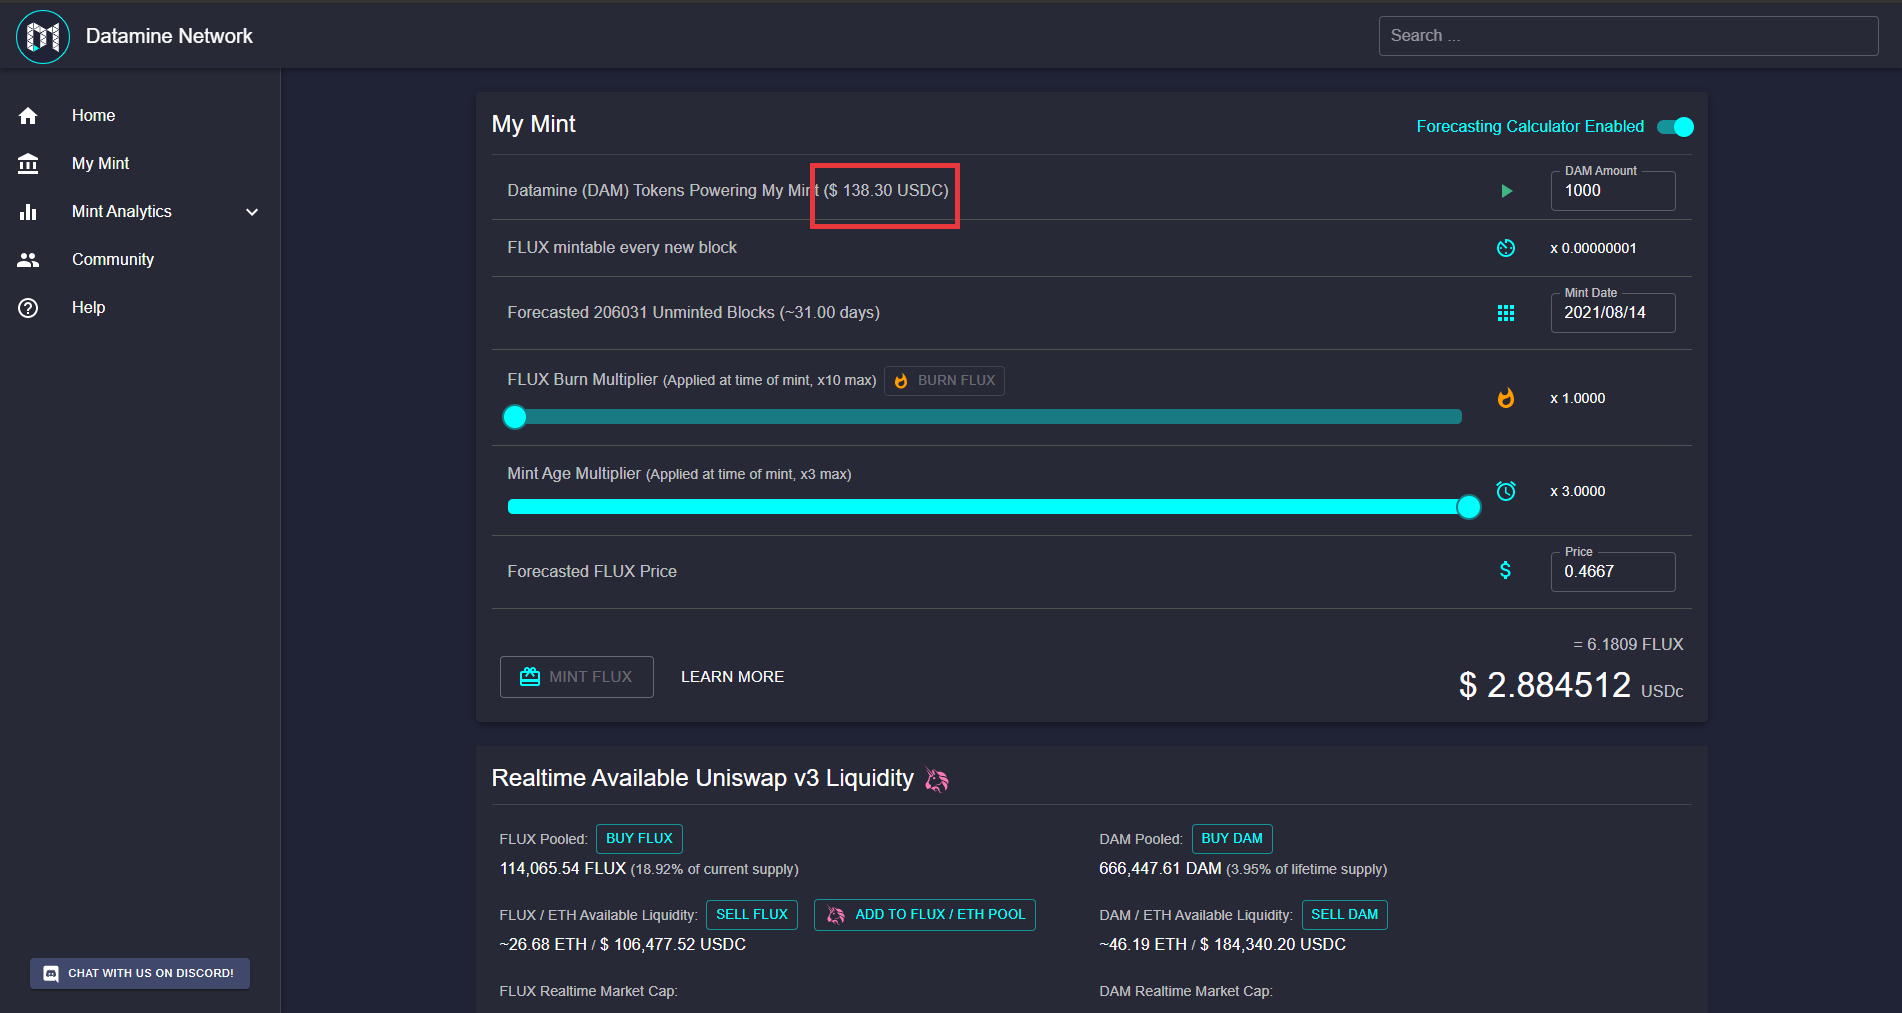Toggle the Forecasting Calculator Enabled switch
The width and height of the screenshot is (1902, 1013).
(x=1676, y=127)
